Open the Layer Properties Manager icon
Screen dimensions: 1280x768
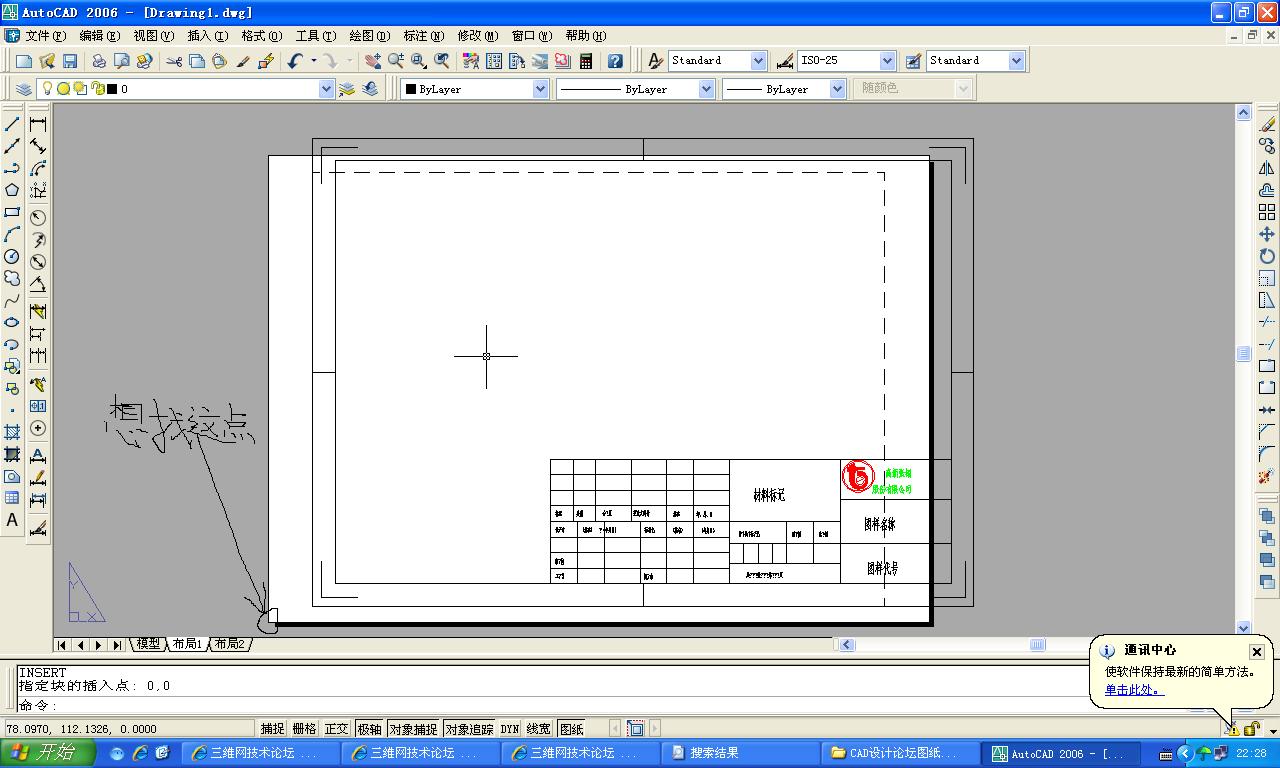coord(25,89)
